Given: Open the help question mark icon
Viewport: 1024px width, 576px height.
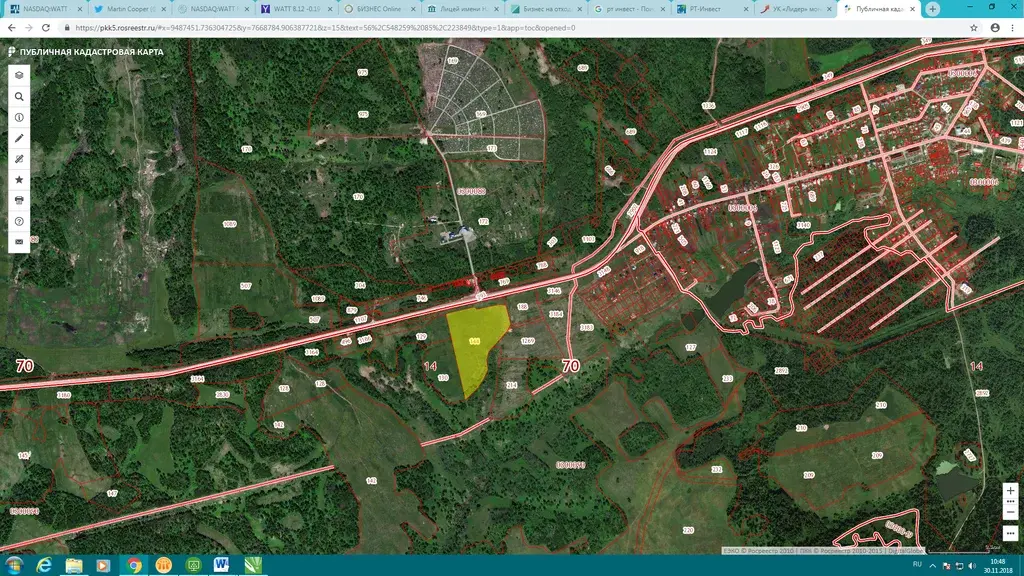Looking at the screenshot, I should (x=19, y=221).
